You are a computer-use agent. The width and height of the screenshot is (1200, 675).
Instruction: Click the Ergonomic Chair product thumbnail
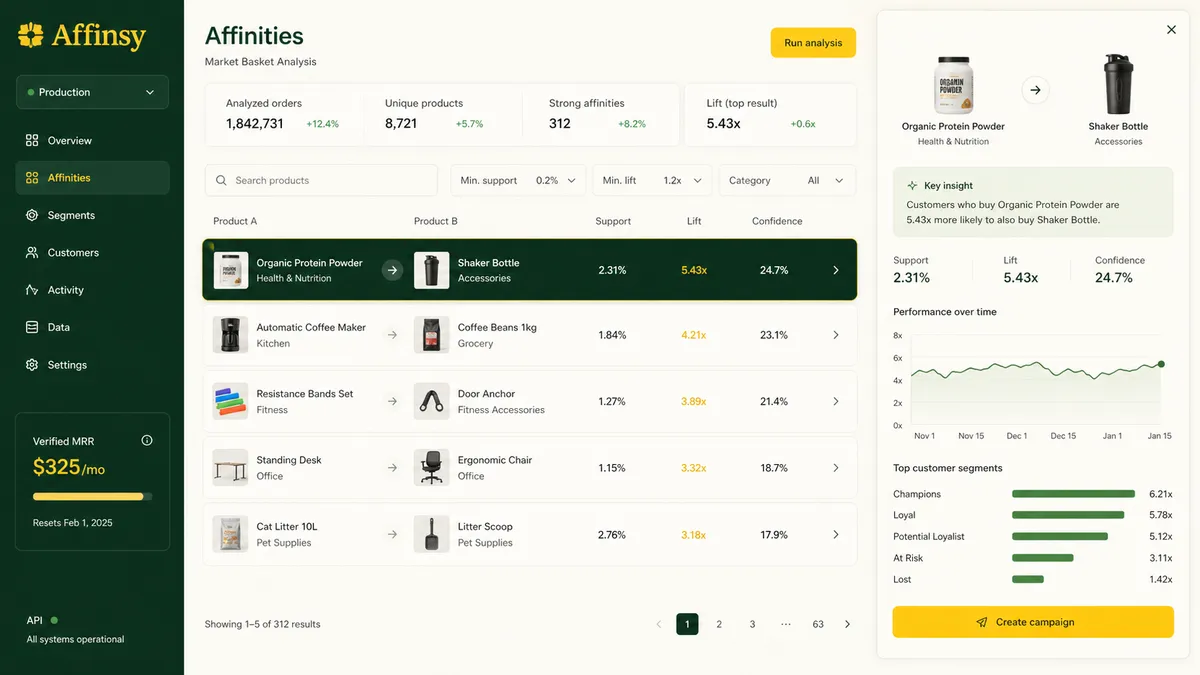(x=432, y=468)
